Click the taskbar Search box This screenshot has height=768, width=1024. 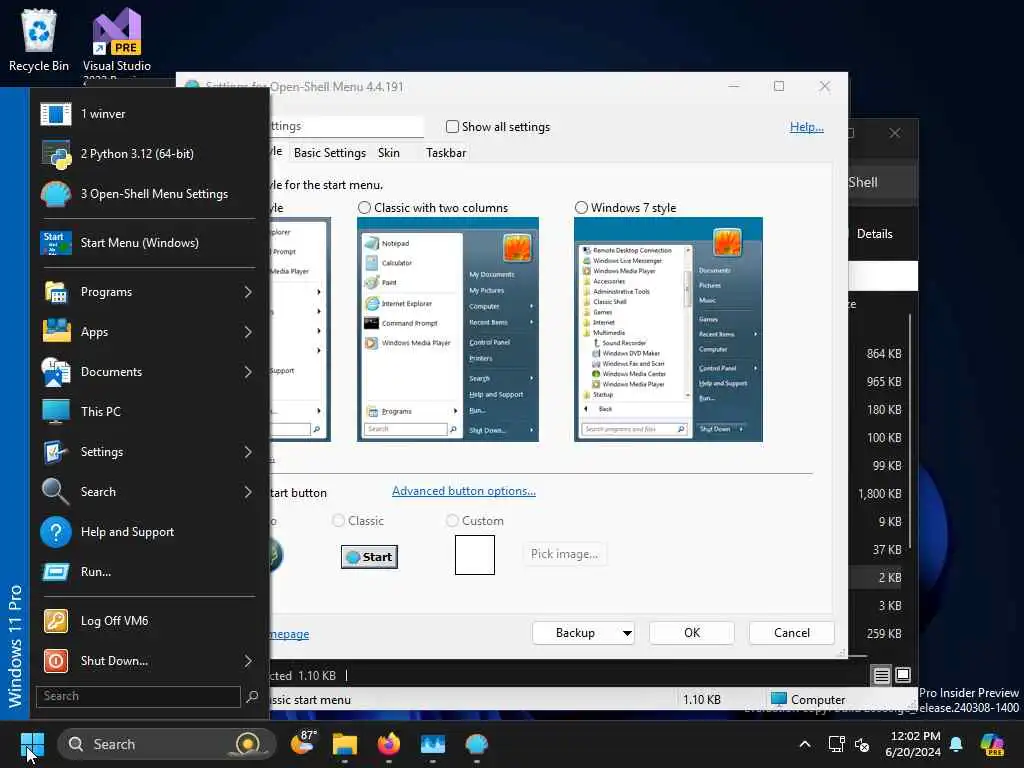[166, 744]
